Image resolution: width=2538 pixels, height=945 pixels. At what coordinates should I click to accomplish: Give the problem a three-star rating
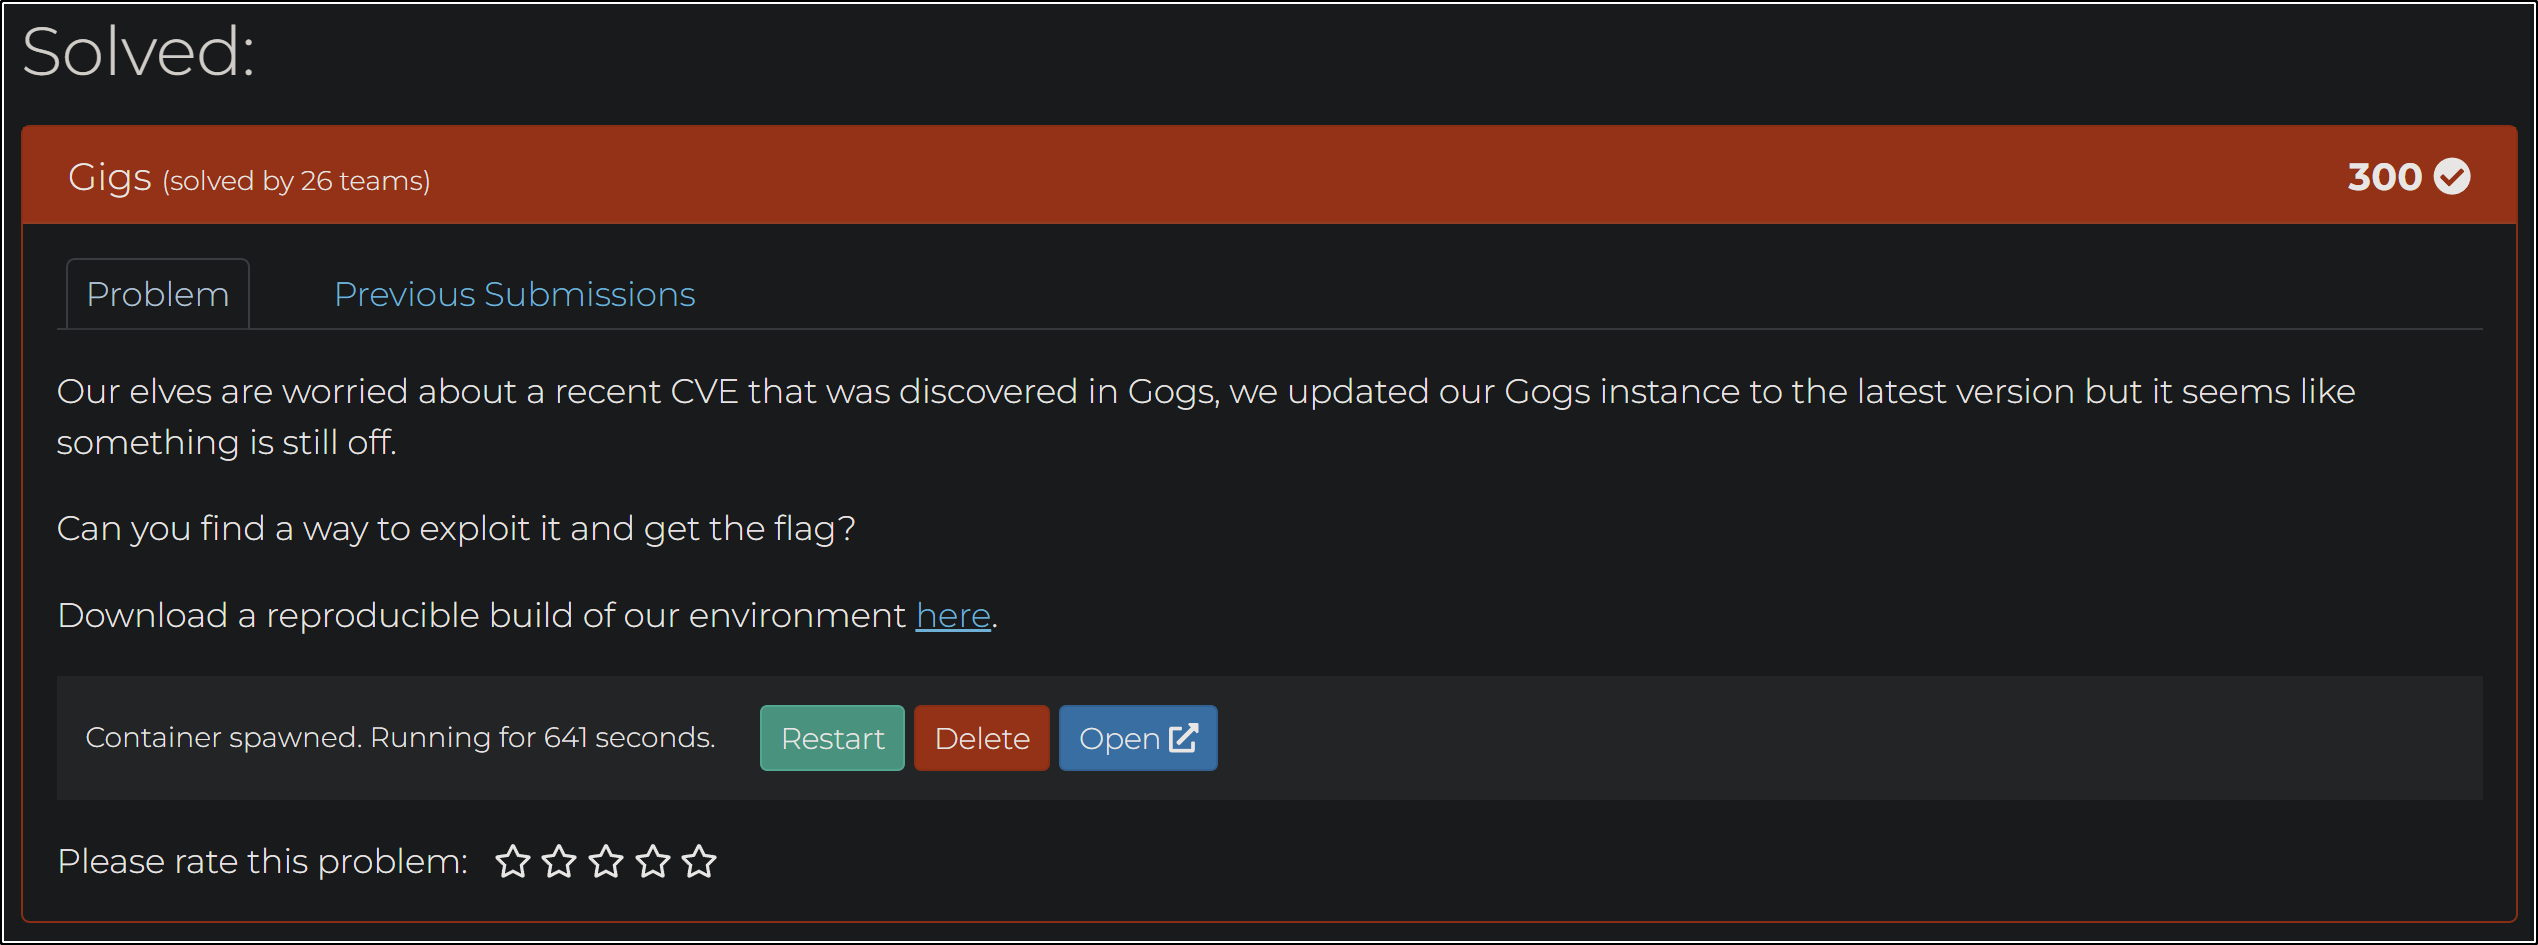point(606,861)
